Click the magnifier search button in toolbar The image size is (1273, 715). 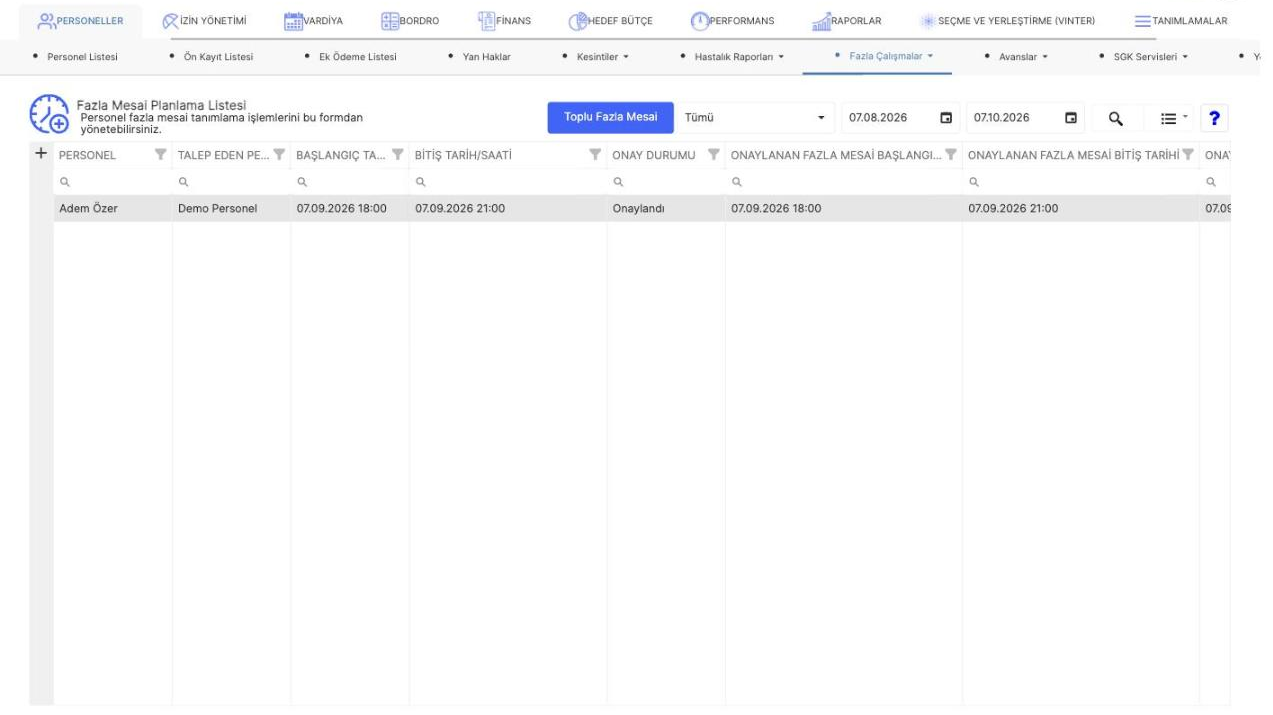[x=1115, y=118]
